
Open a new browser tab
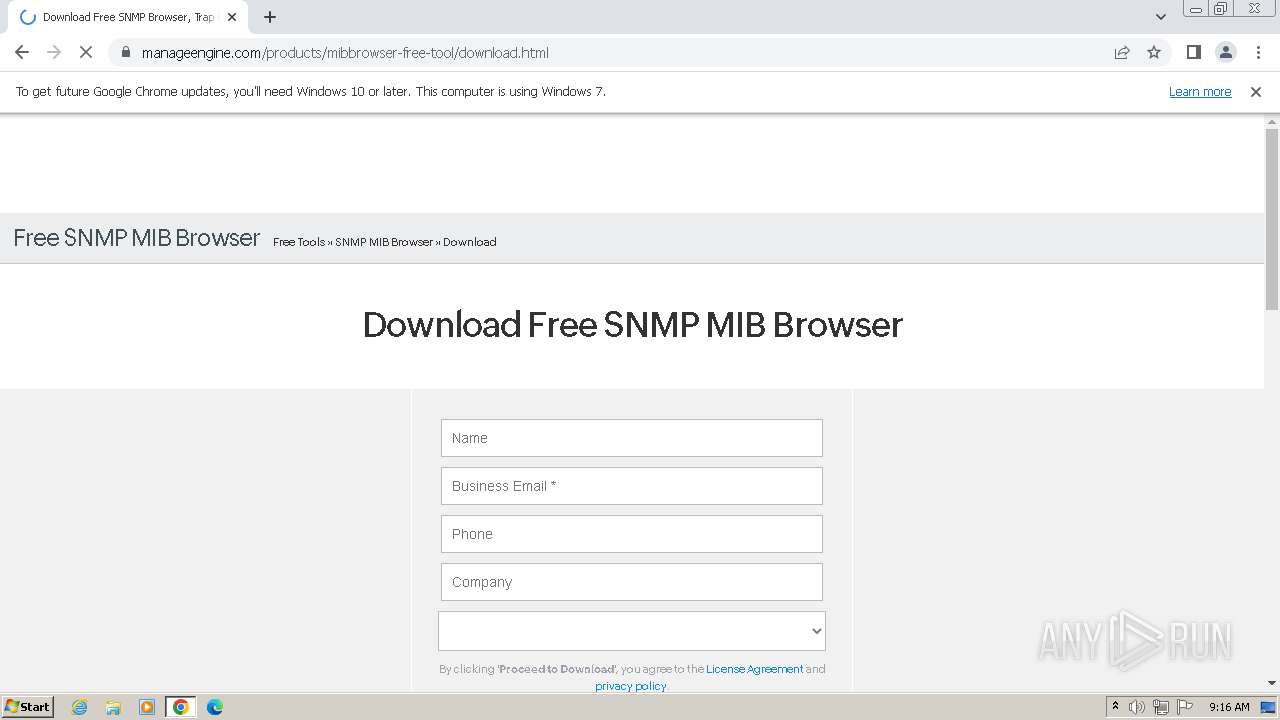coord(270,17)
